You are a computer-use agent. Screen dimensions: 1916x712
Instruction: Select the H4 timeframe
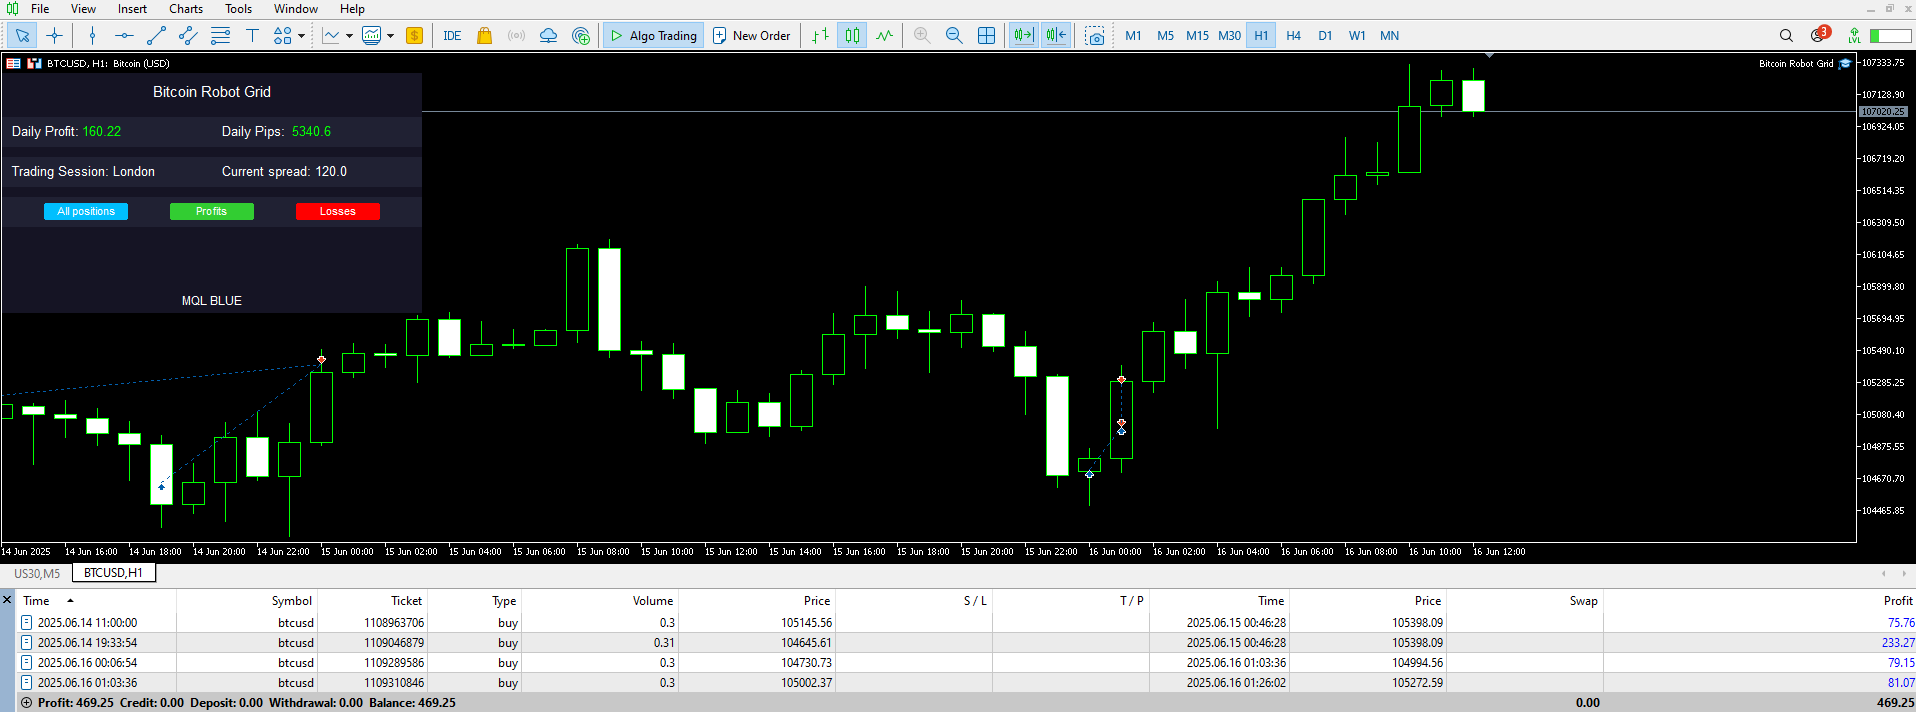(1293, 36)
